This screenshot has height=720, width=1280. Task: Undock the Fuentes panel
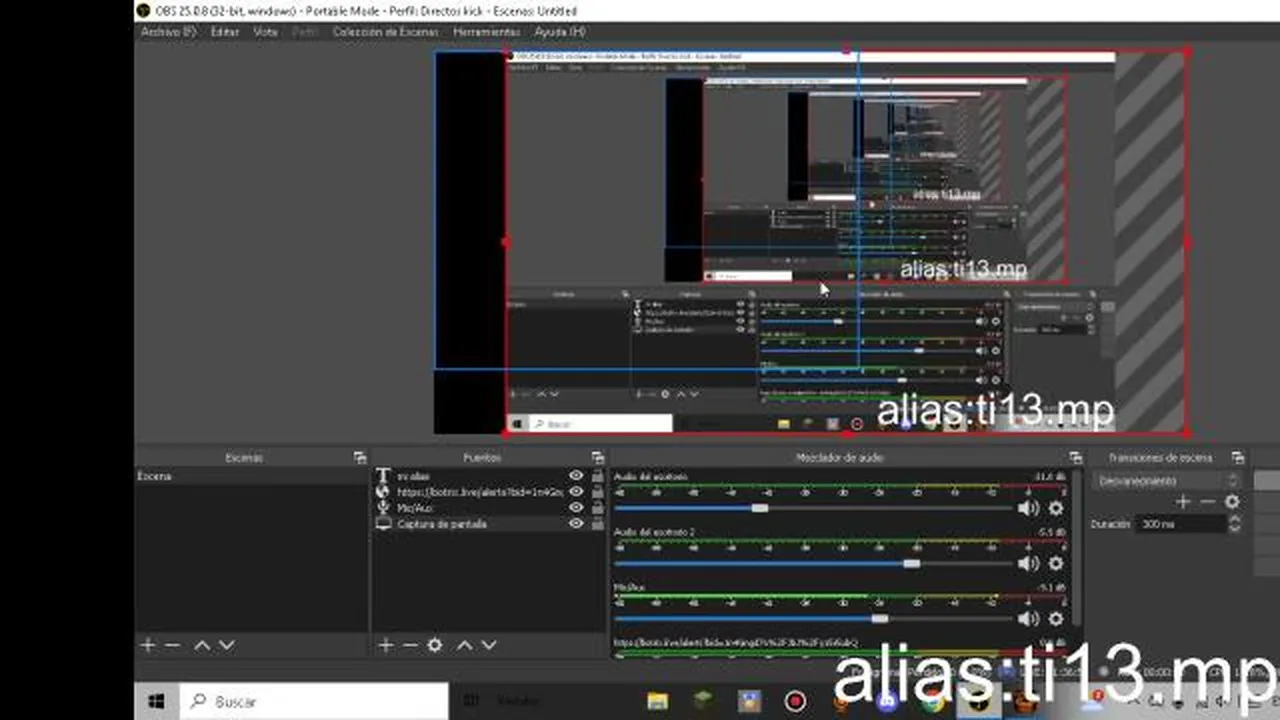click(x=598, y=457)
